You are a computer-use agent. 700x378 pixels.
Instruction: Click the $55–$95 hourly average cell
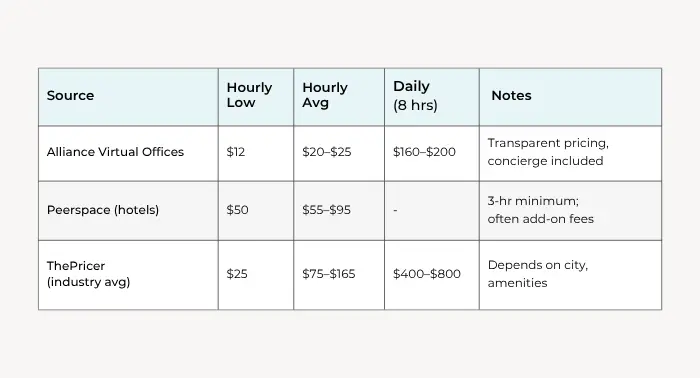click(x=339, y=211)
